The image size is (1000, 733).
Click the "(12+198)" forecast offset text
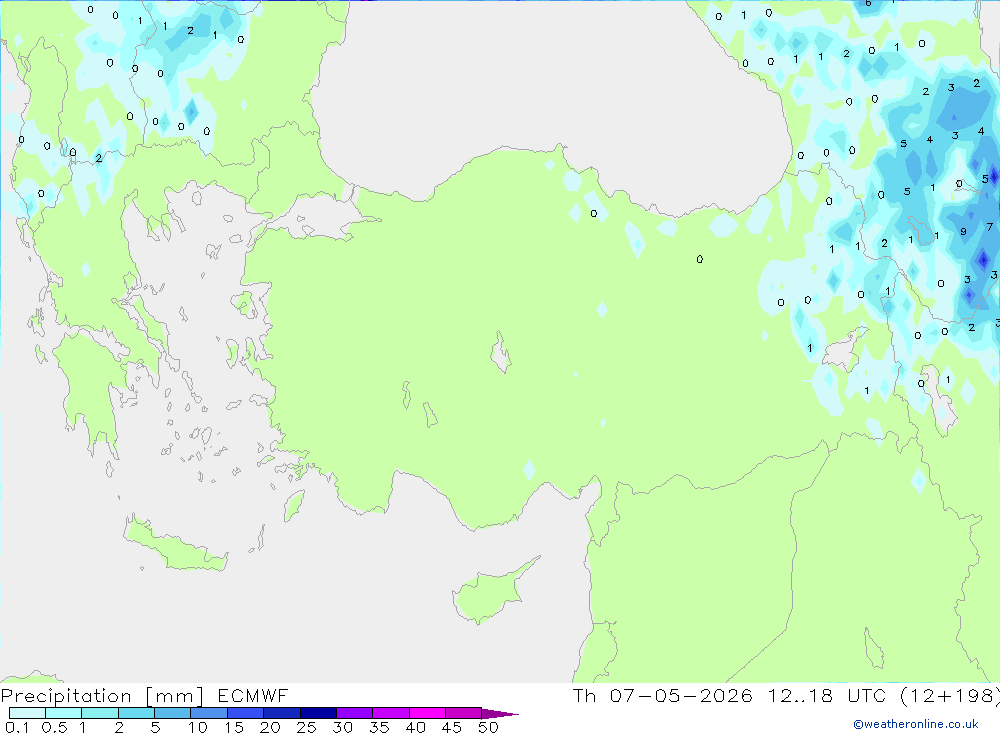(x=950, y=695)
